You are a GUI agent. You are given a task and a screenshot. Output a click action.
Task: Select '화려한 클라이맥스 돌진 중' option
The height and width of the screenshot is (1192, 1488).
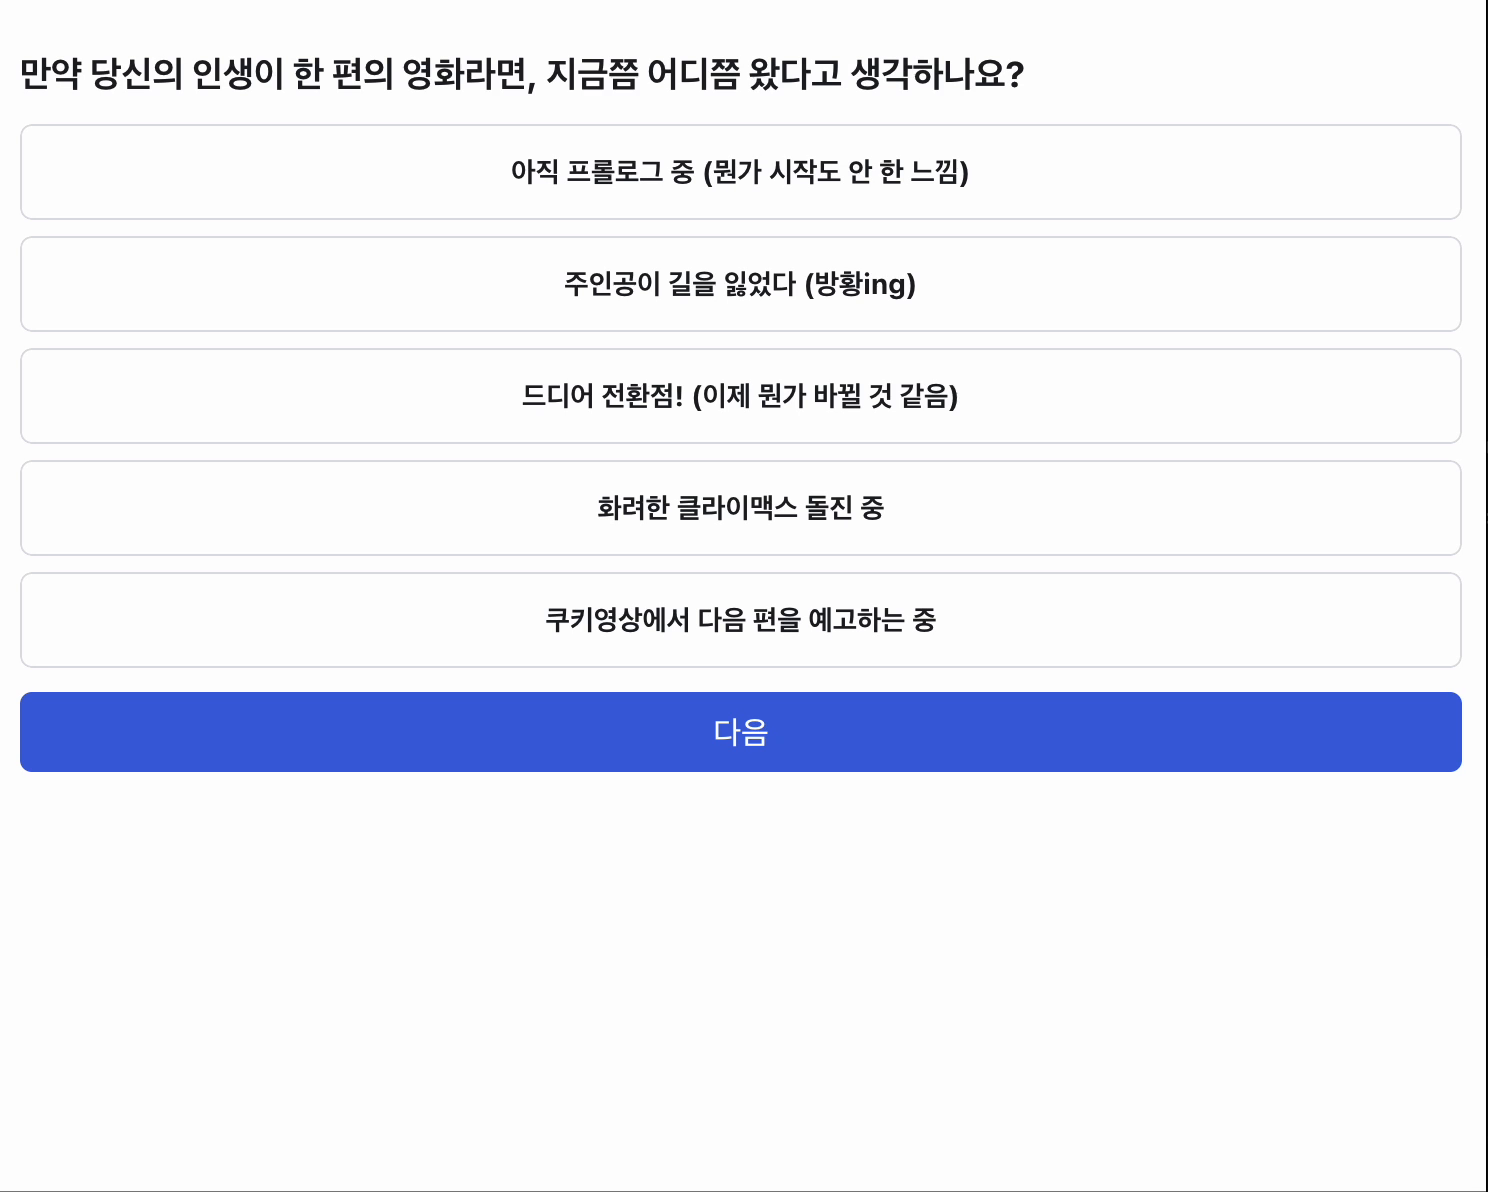click(740, 508)
